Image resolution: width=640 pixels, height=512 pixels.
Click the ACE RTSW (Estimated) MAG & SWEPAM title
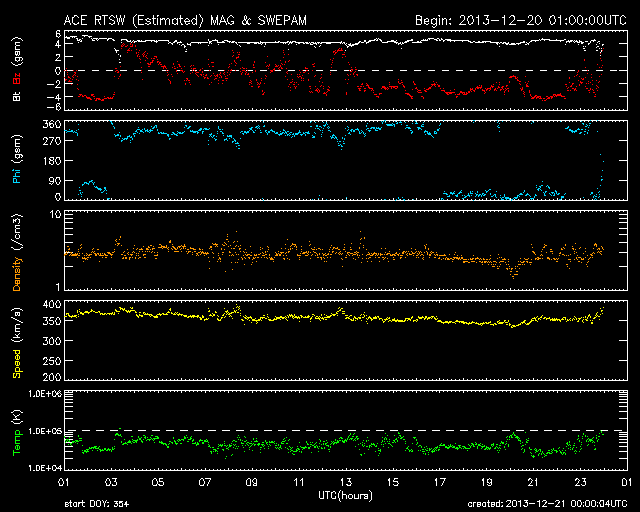click(x=185, y=20)
